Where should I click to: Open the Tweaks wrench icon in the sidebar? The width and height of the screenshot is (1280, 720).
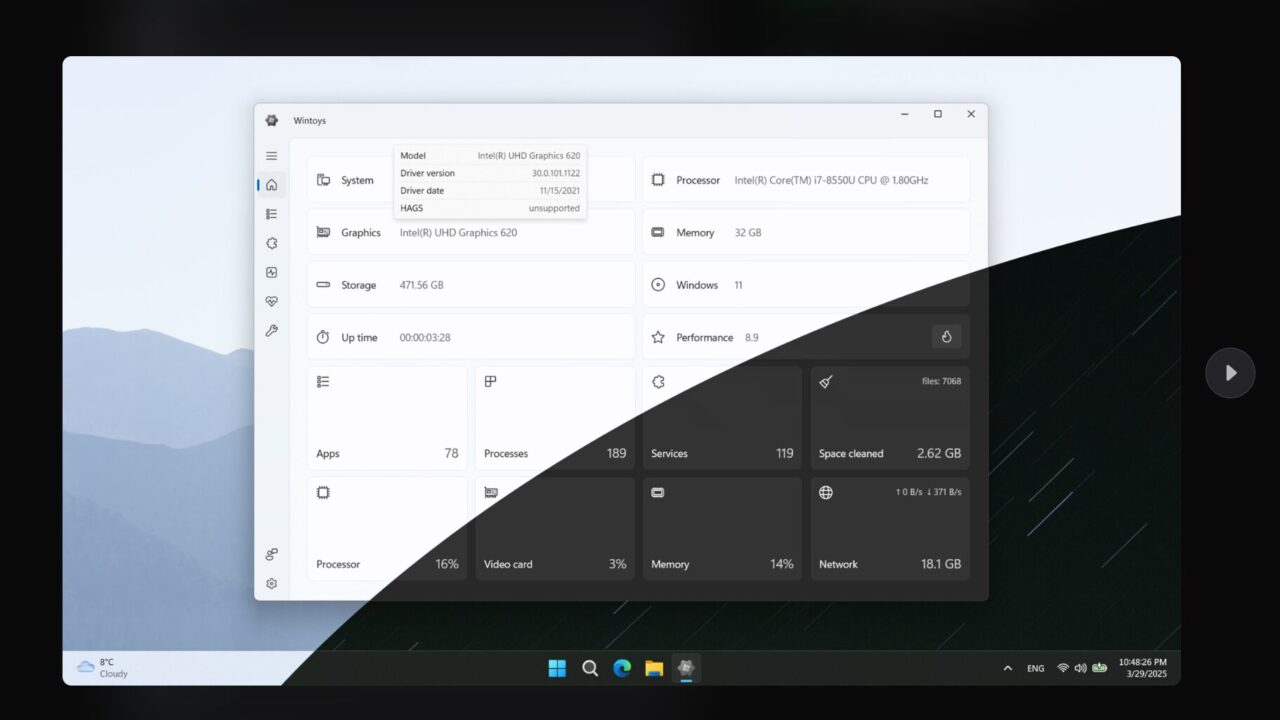point(271,331)
